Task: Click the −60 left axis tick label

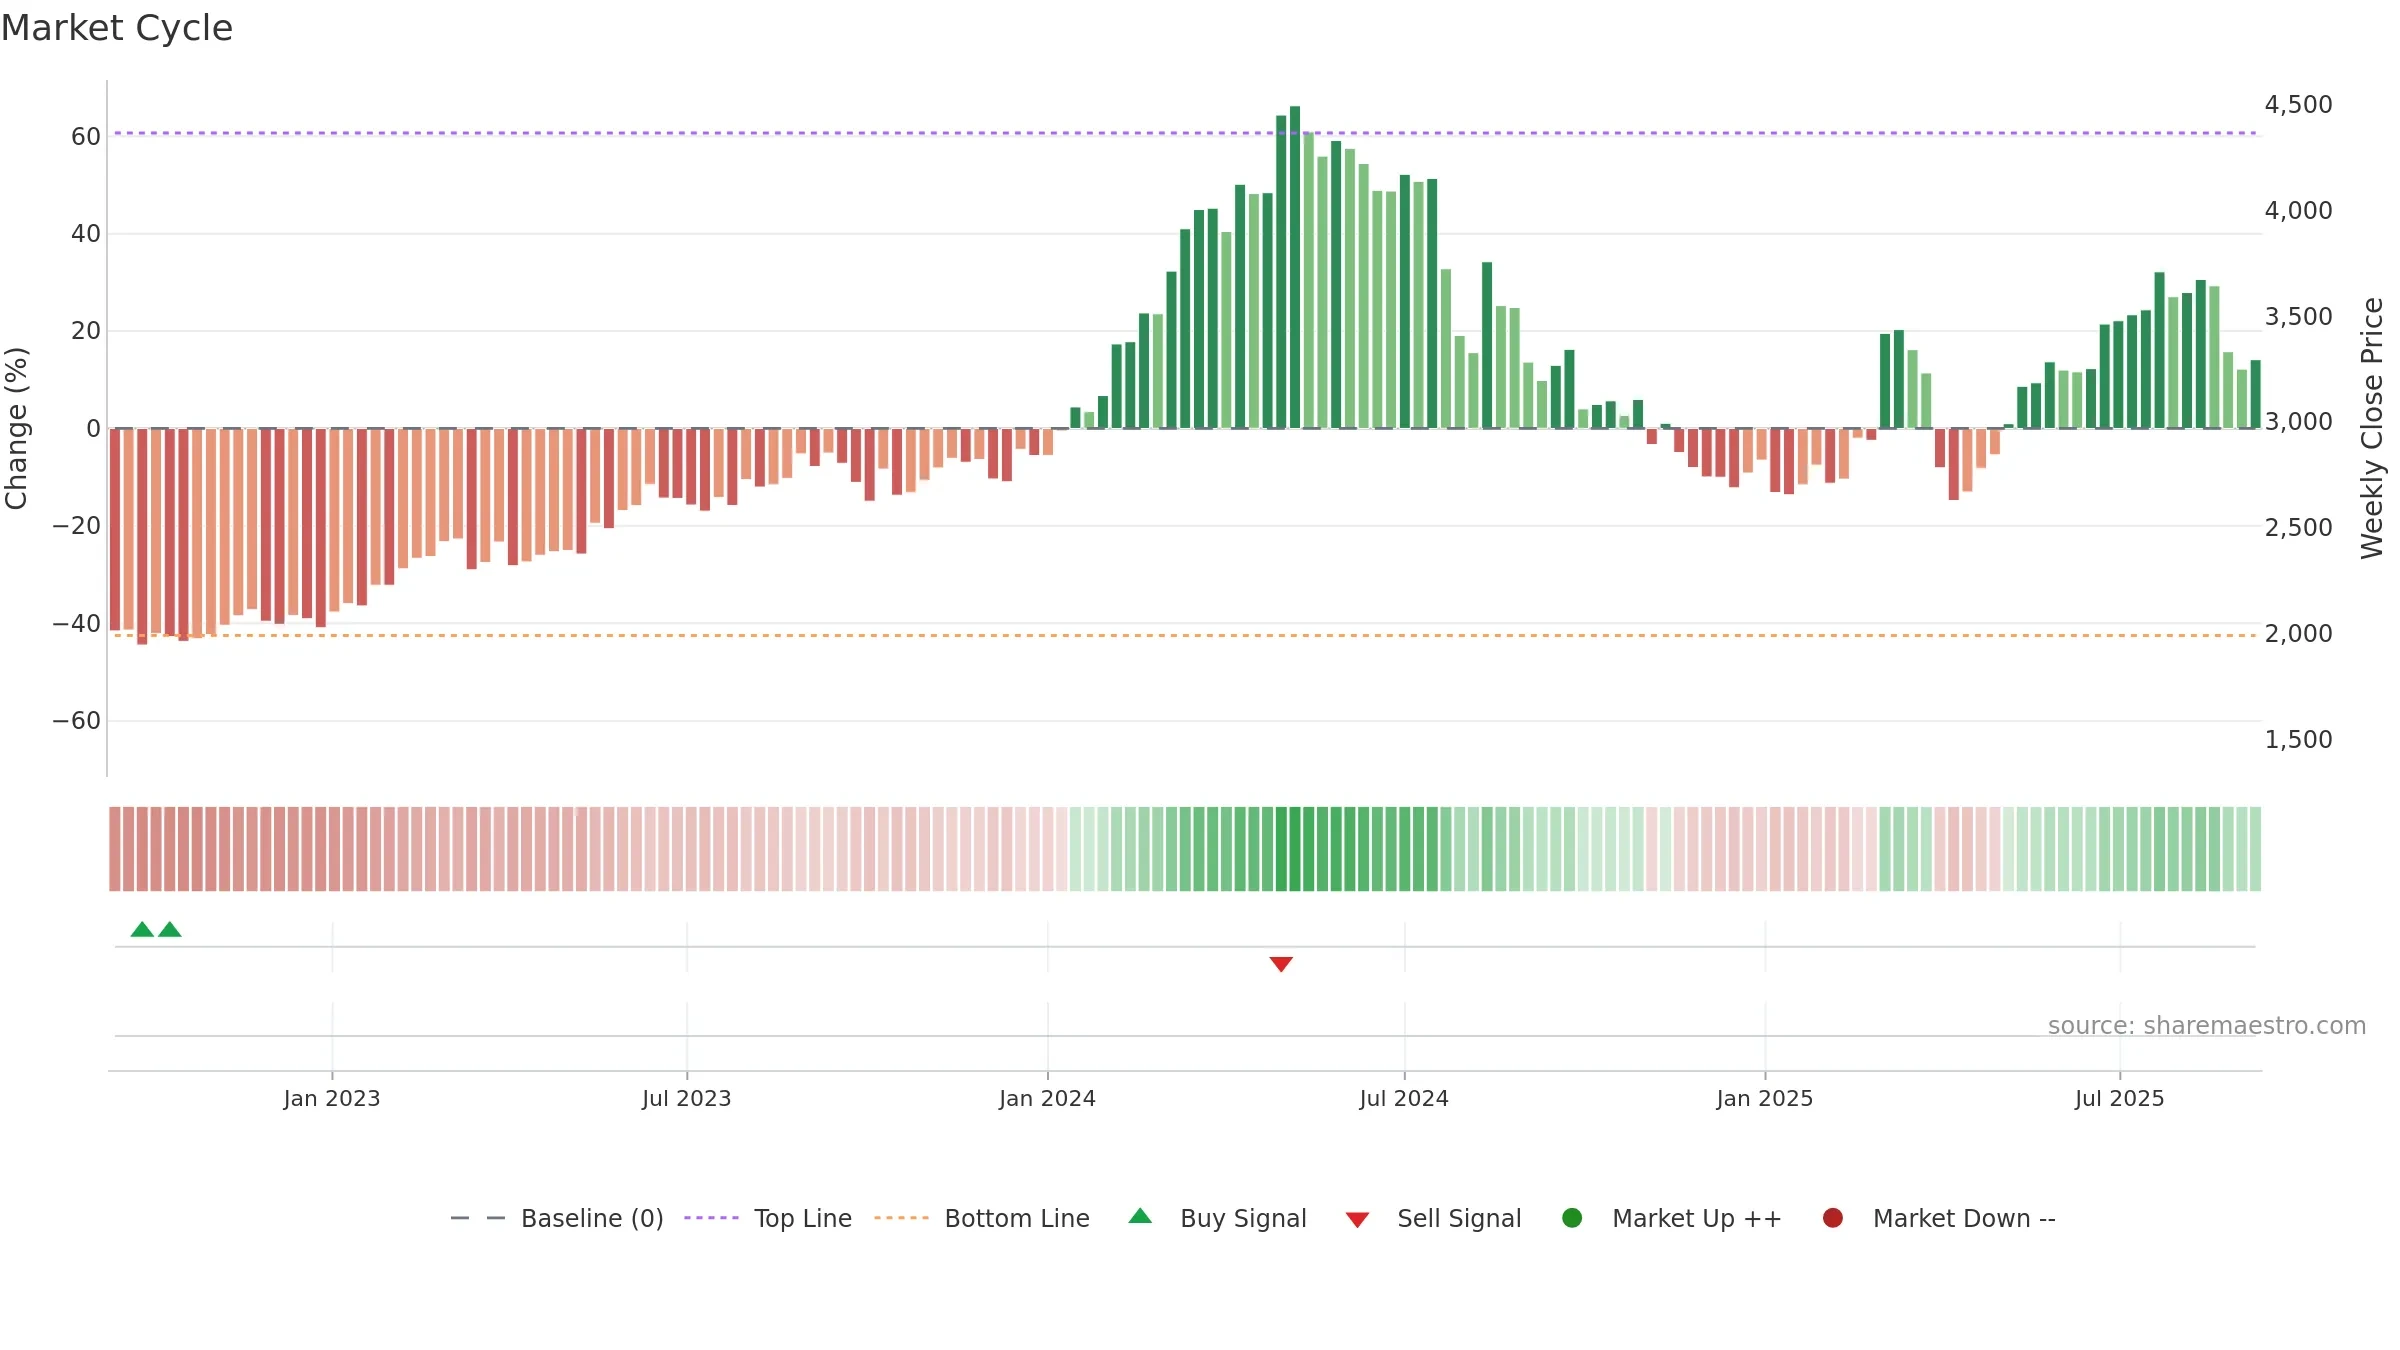Action: (x=77, y=721)
